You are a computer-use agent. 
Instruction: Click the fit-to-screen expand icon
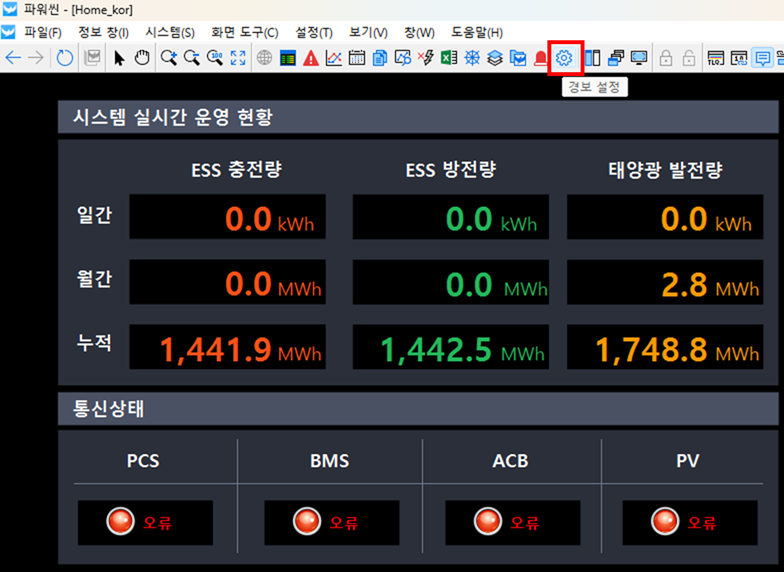238,58
